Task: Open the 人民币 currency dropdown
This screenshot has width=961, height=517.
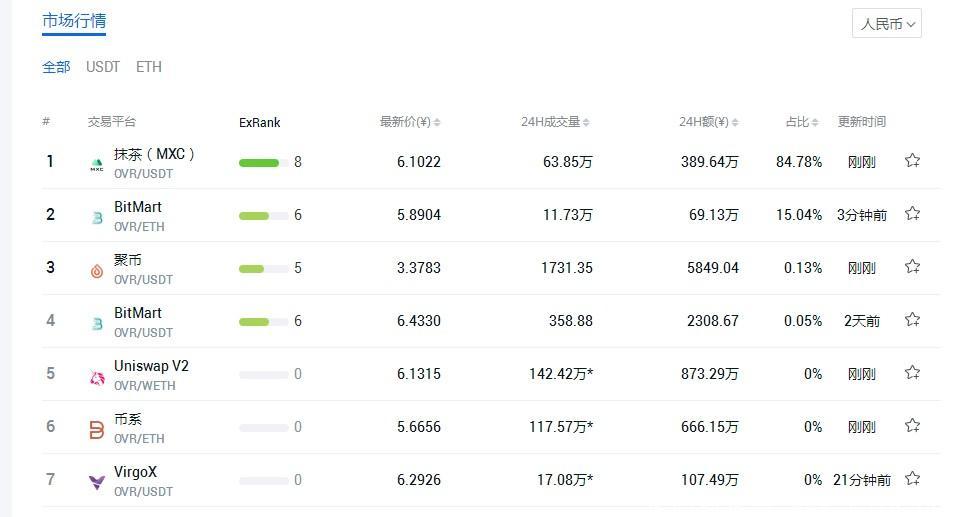Action: click(x=887, y=23)
